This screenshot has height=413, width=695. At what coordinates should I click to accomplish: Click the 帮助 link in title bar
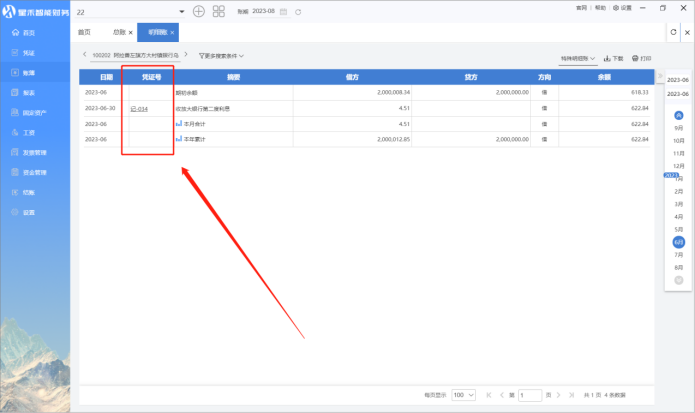tap(600, 7)
